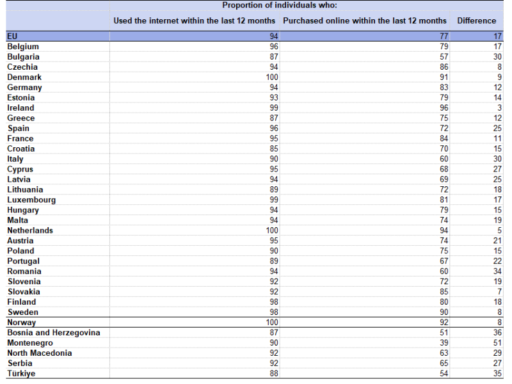This screenshot has width=512, height=384.
Task: Select the Germany row label
Action: click(24, 87)
